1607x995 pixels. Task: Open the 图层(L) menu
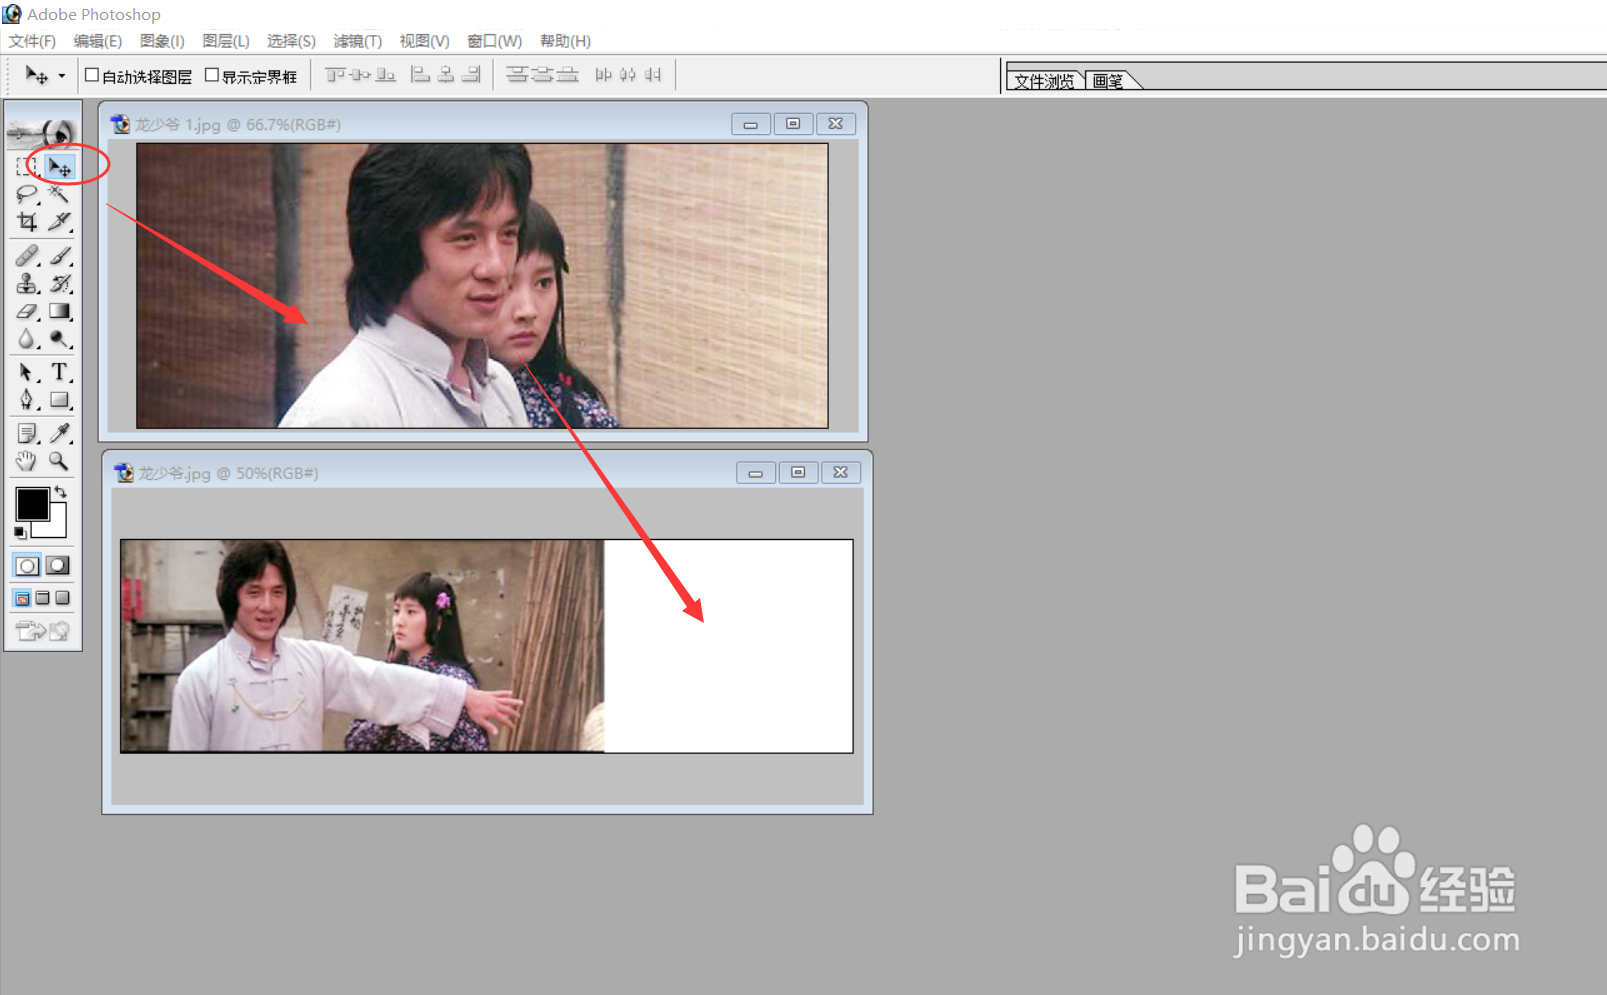pyautogui.click(x=226, y=41)
